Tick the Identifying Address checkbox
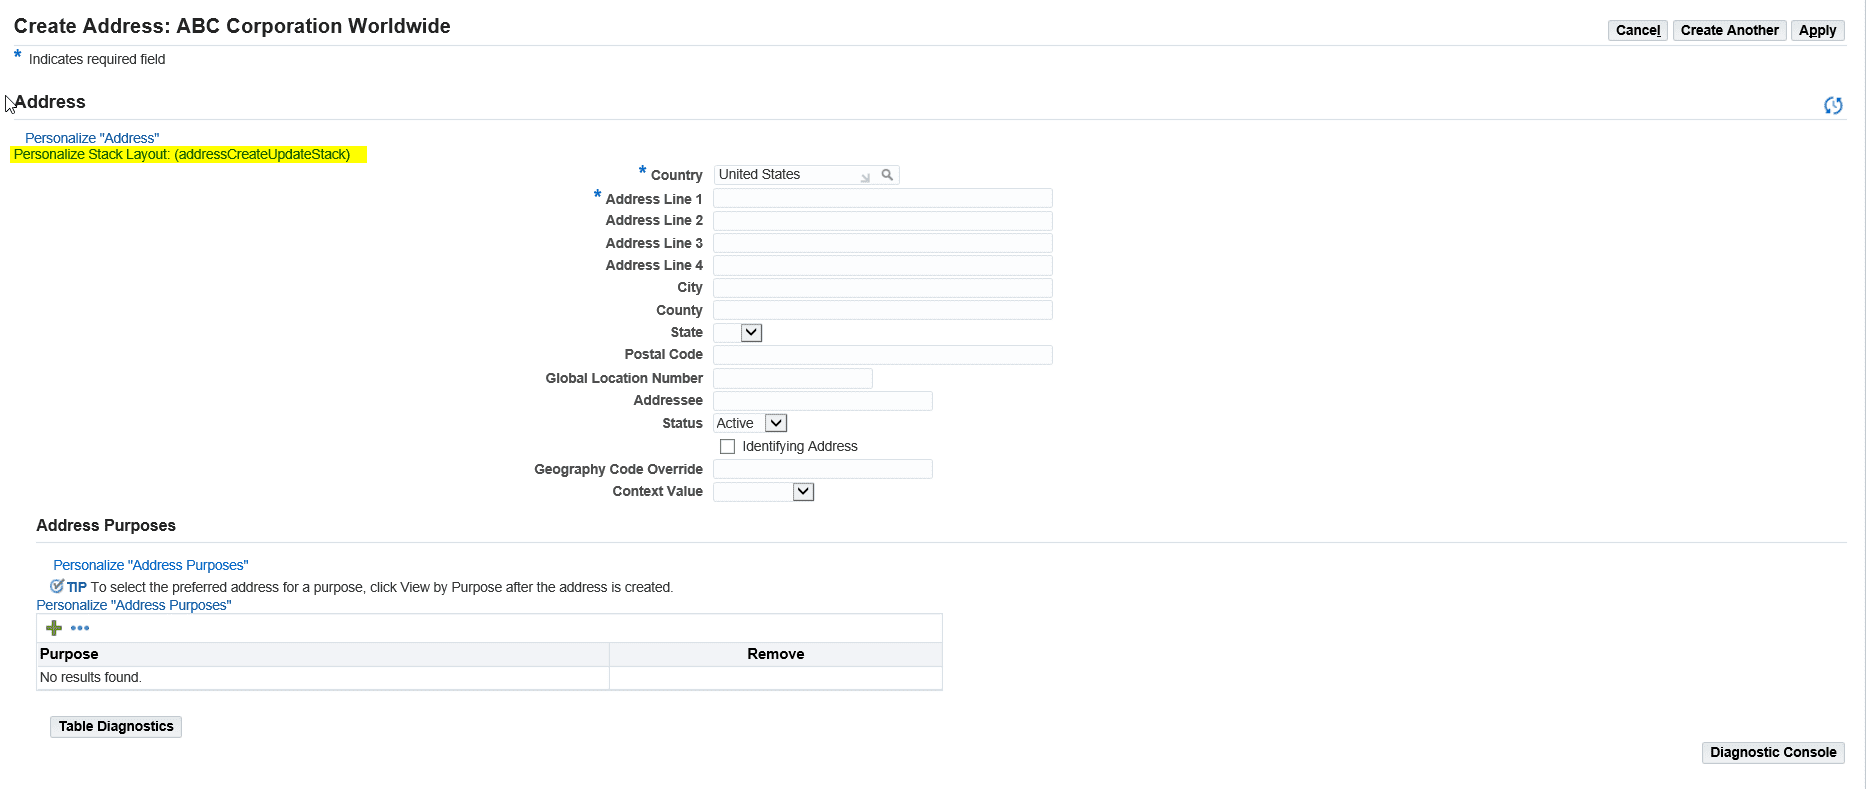 click(727, 446)
